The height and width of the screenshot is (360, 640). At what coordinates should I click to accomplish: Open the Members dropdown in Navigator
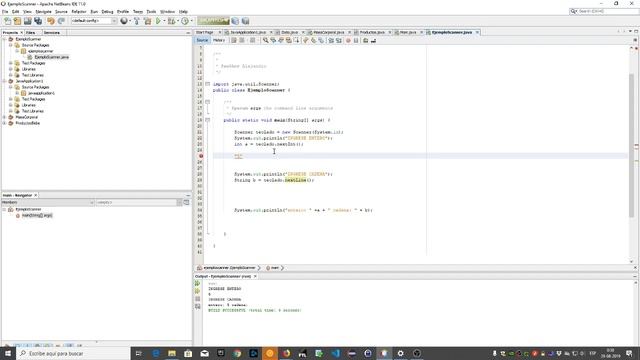click(x=48, y=202)
